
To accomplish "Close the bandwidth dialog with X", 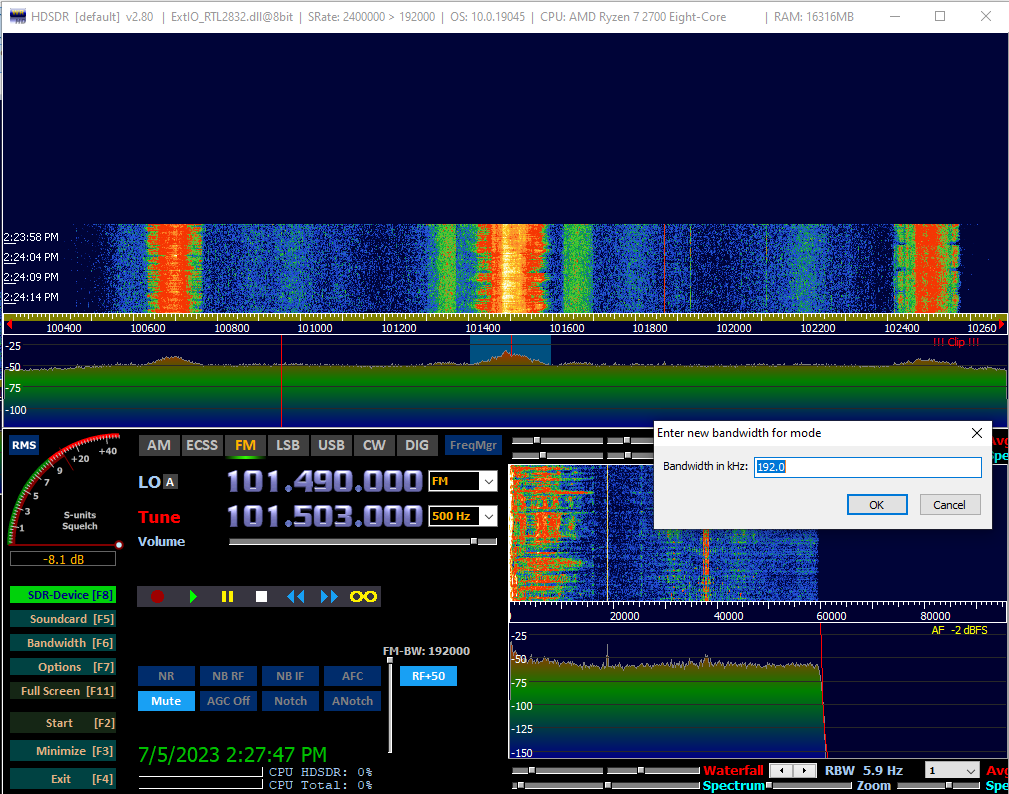I will coord(976,433).
